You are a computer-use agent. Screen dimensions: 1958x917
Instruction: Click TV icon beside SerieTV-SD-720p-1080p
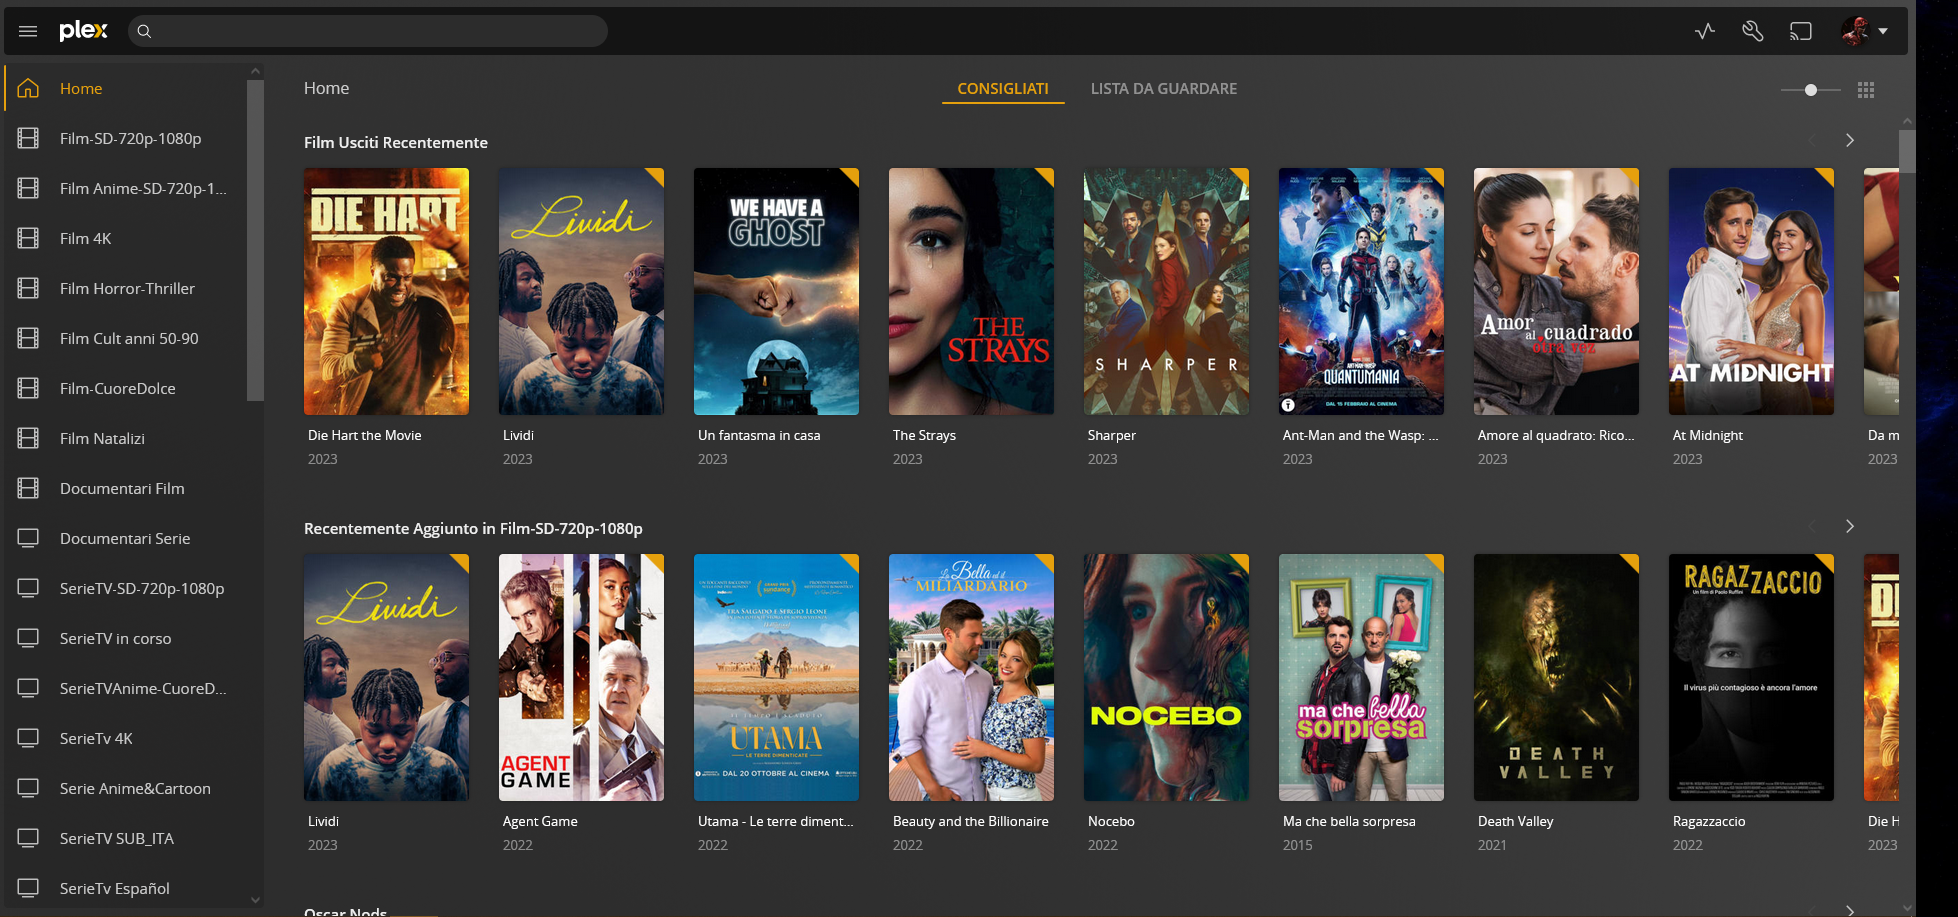pos(28,588)
